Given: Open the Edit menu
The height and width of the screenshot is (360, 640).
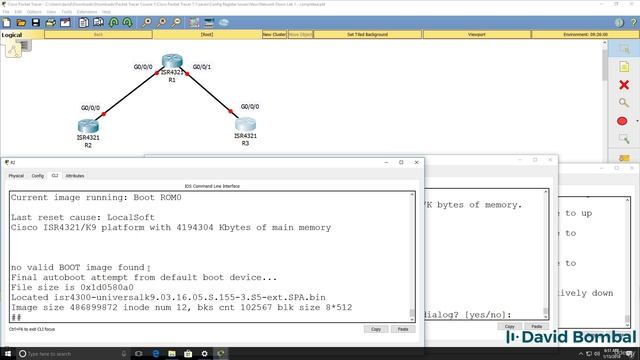Looking at the screenshot, I should coord(18,12).
